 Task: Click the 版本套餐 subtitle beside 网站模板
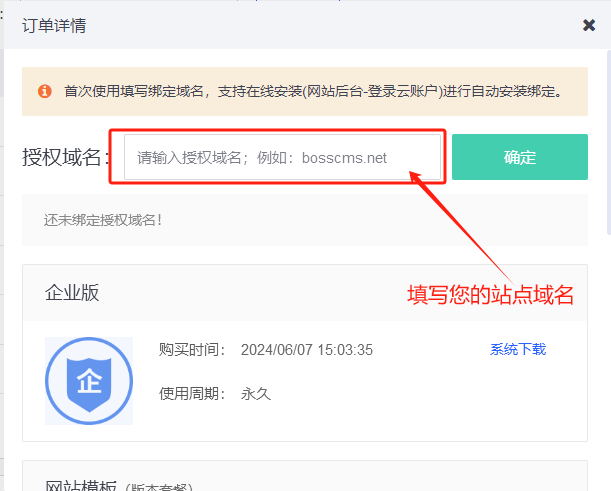(x=158, y=488)
